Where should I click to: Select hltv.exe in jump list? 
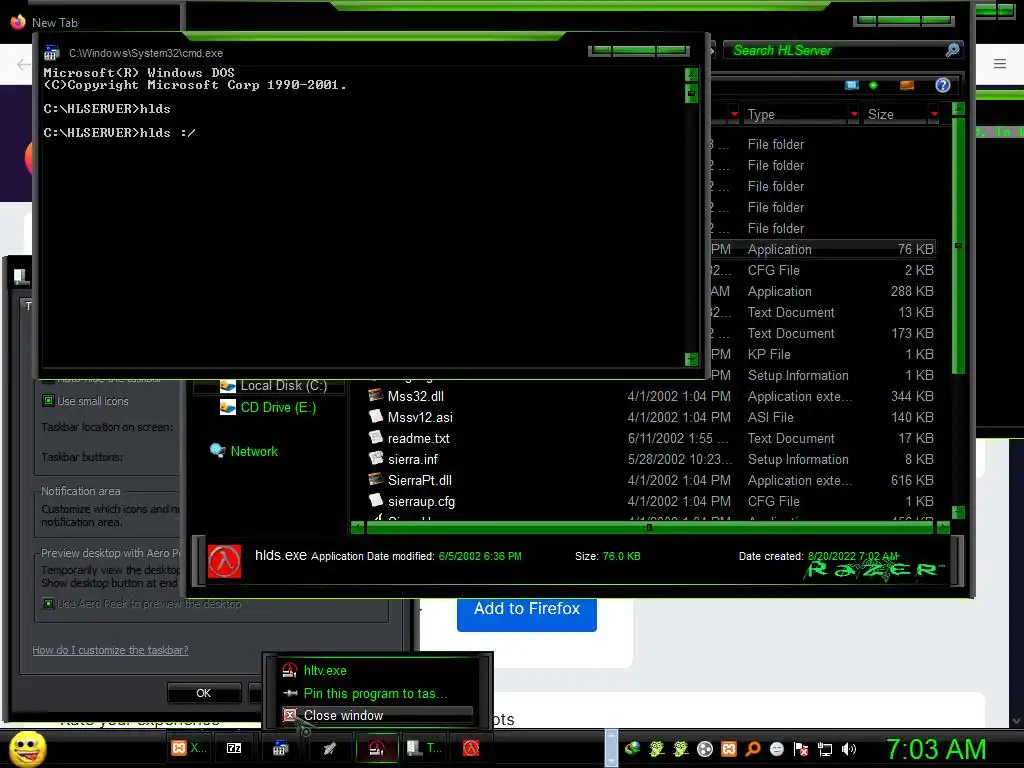point(377,670)
